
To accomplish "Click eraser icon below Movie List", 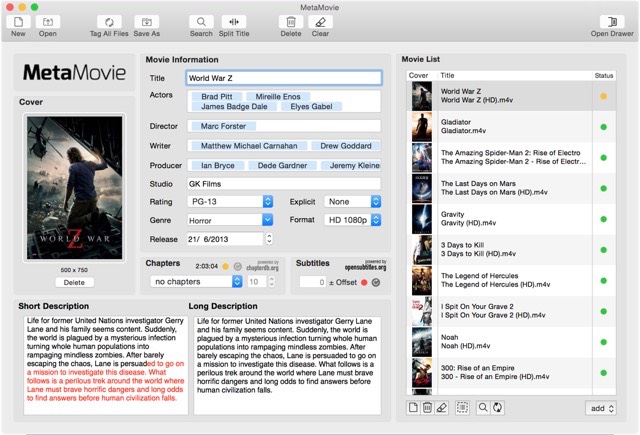I will (x=442, y=408).
